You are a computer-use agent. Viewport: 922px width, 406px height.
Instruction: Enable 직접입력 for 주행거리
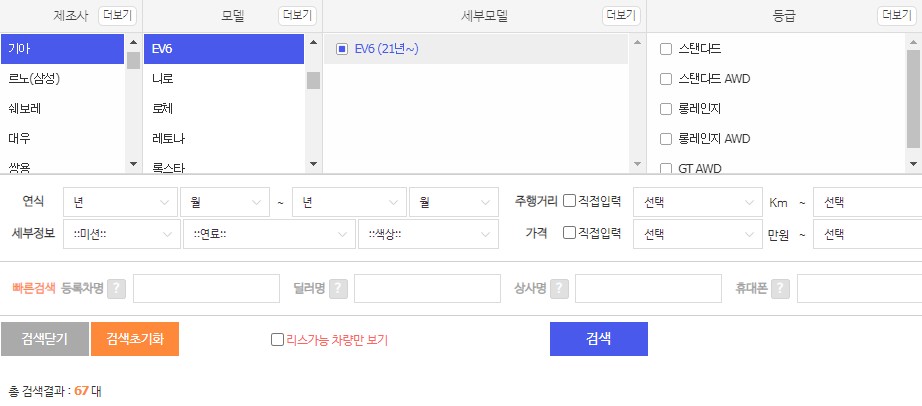569,201
